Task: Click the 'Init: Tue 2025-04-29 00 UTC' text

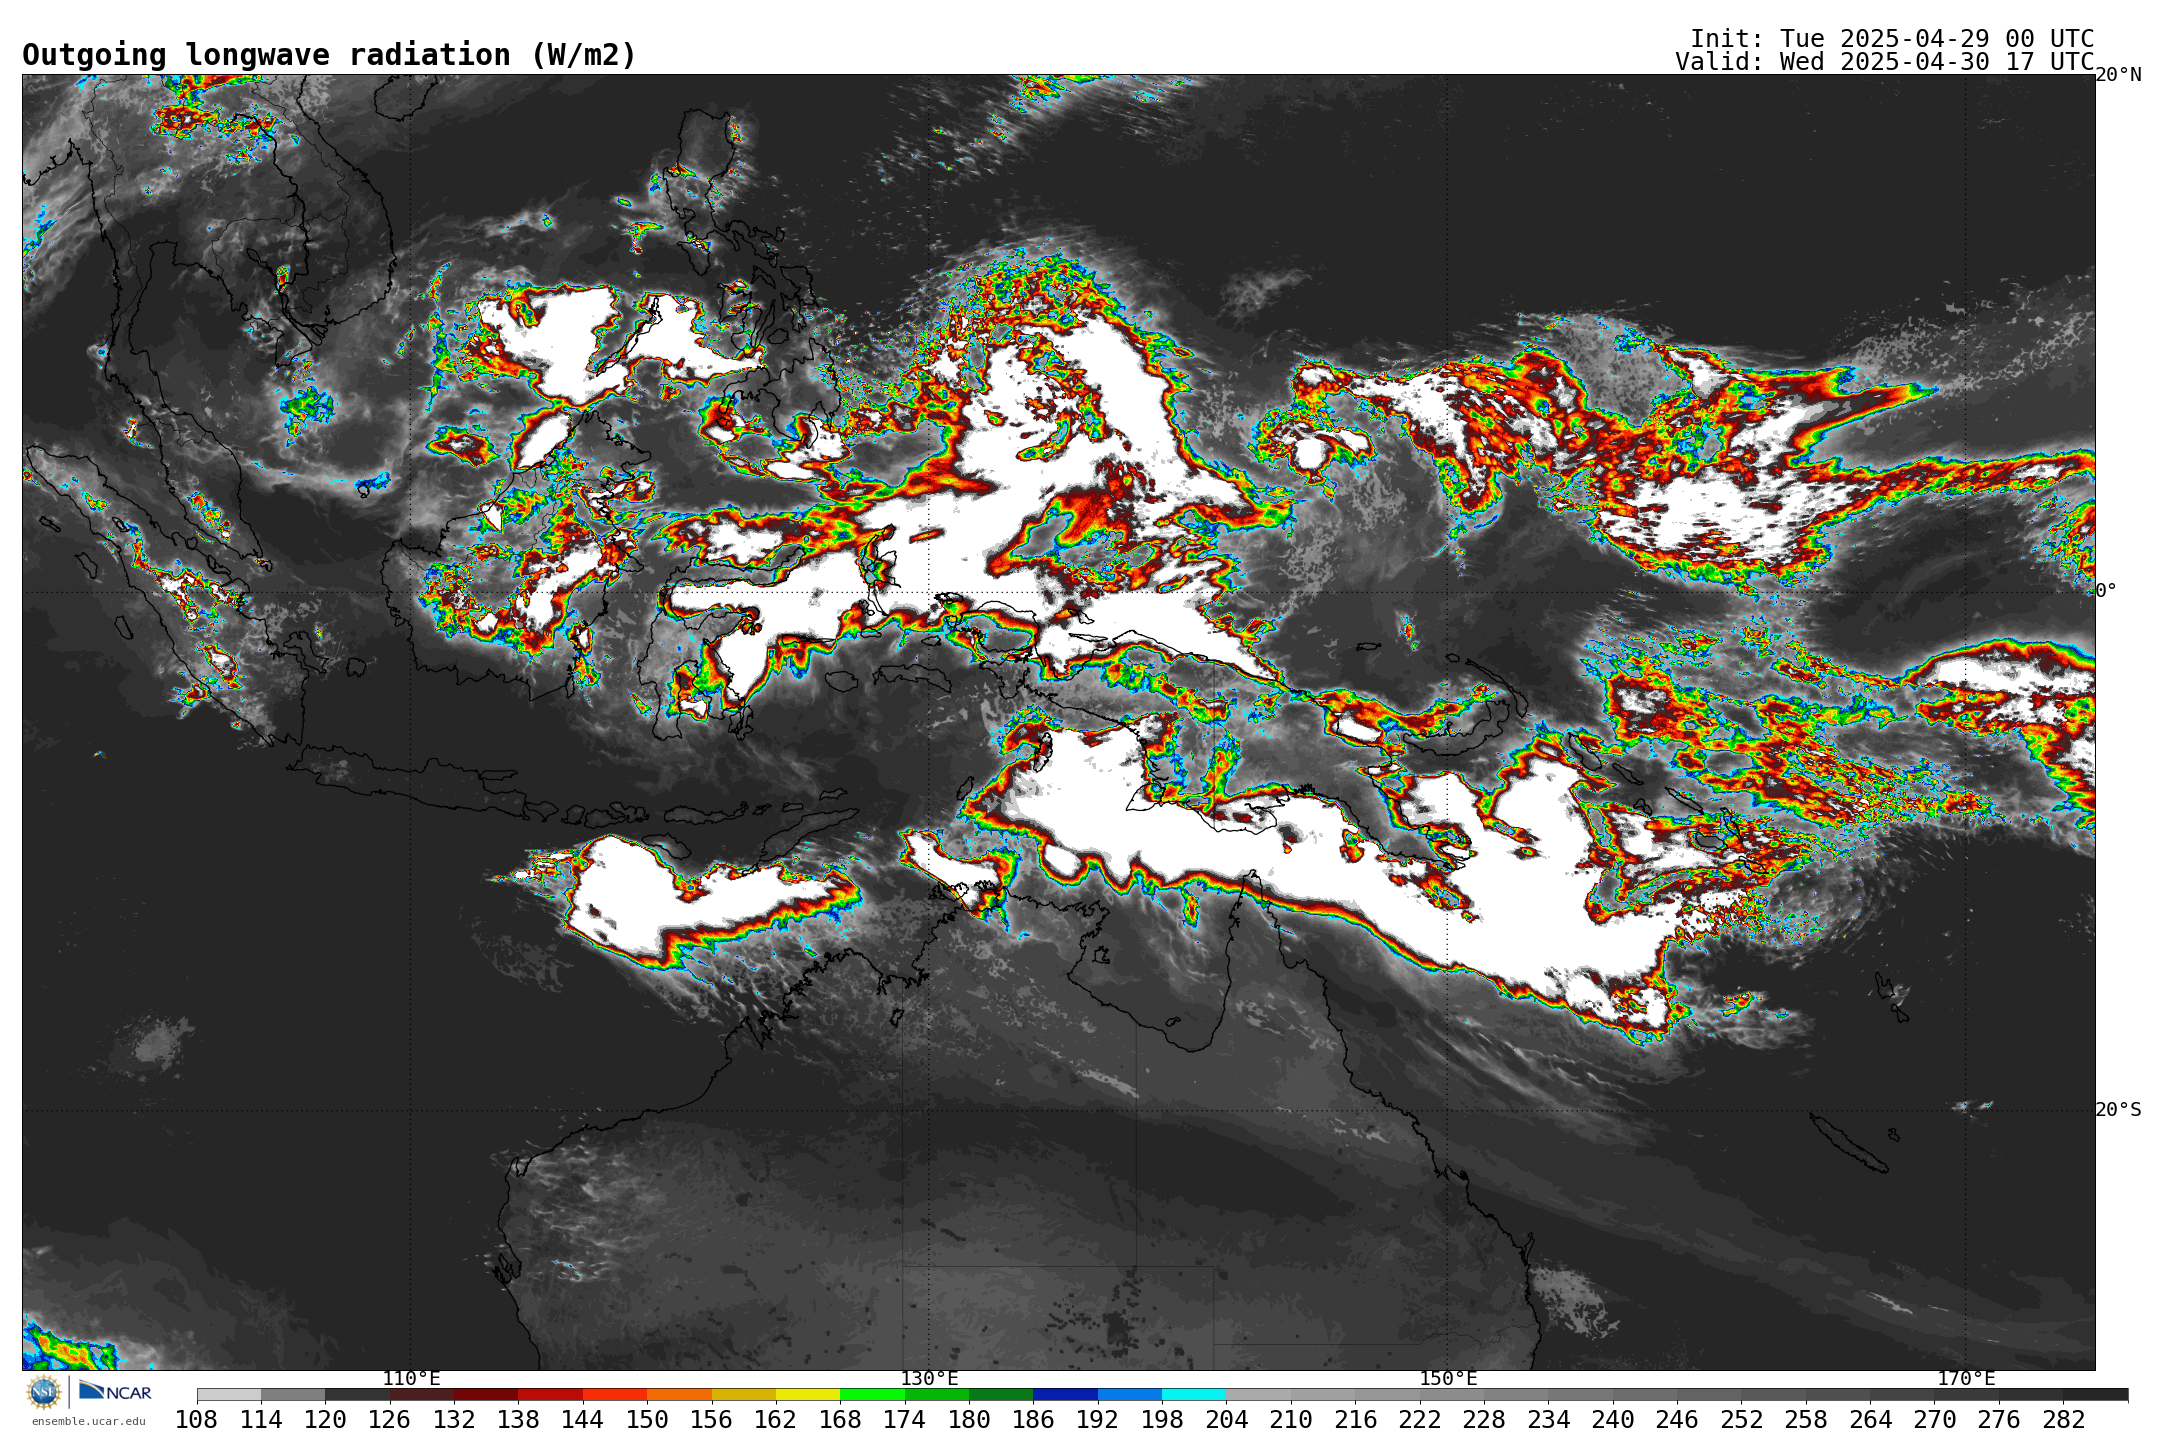Action: coord(1892,39)
